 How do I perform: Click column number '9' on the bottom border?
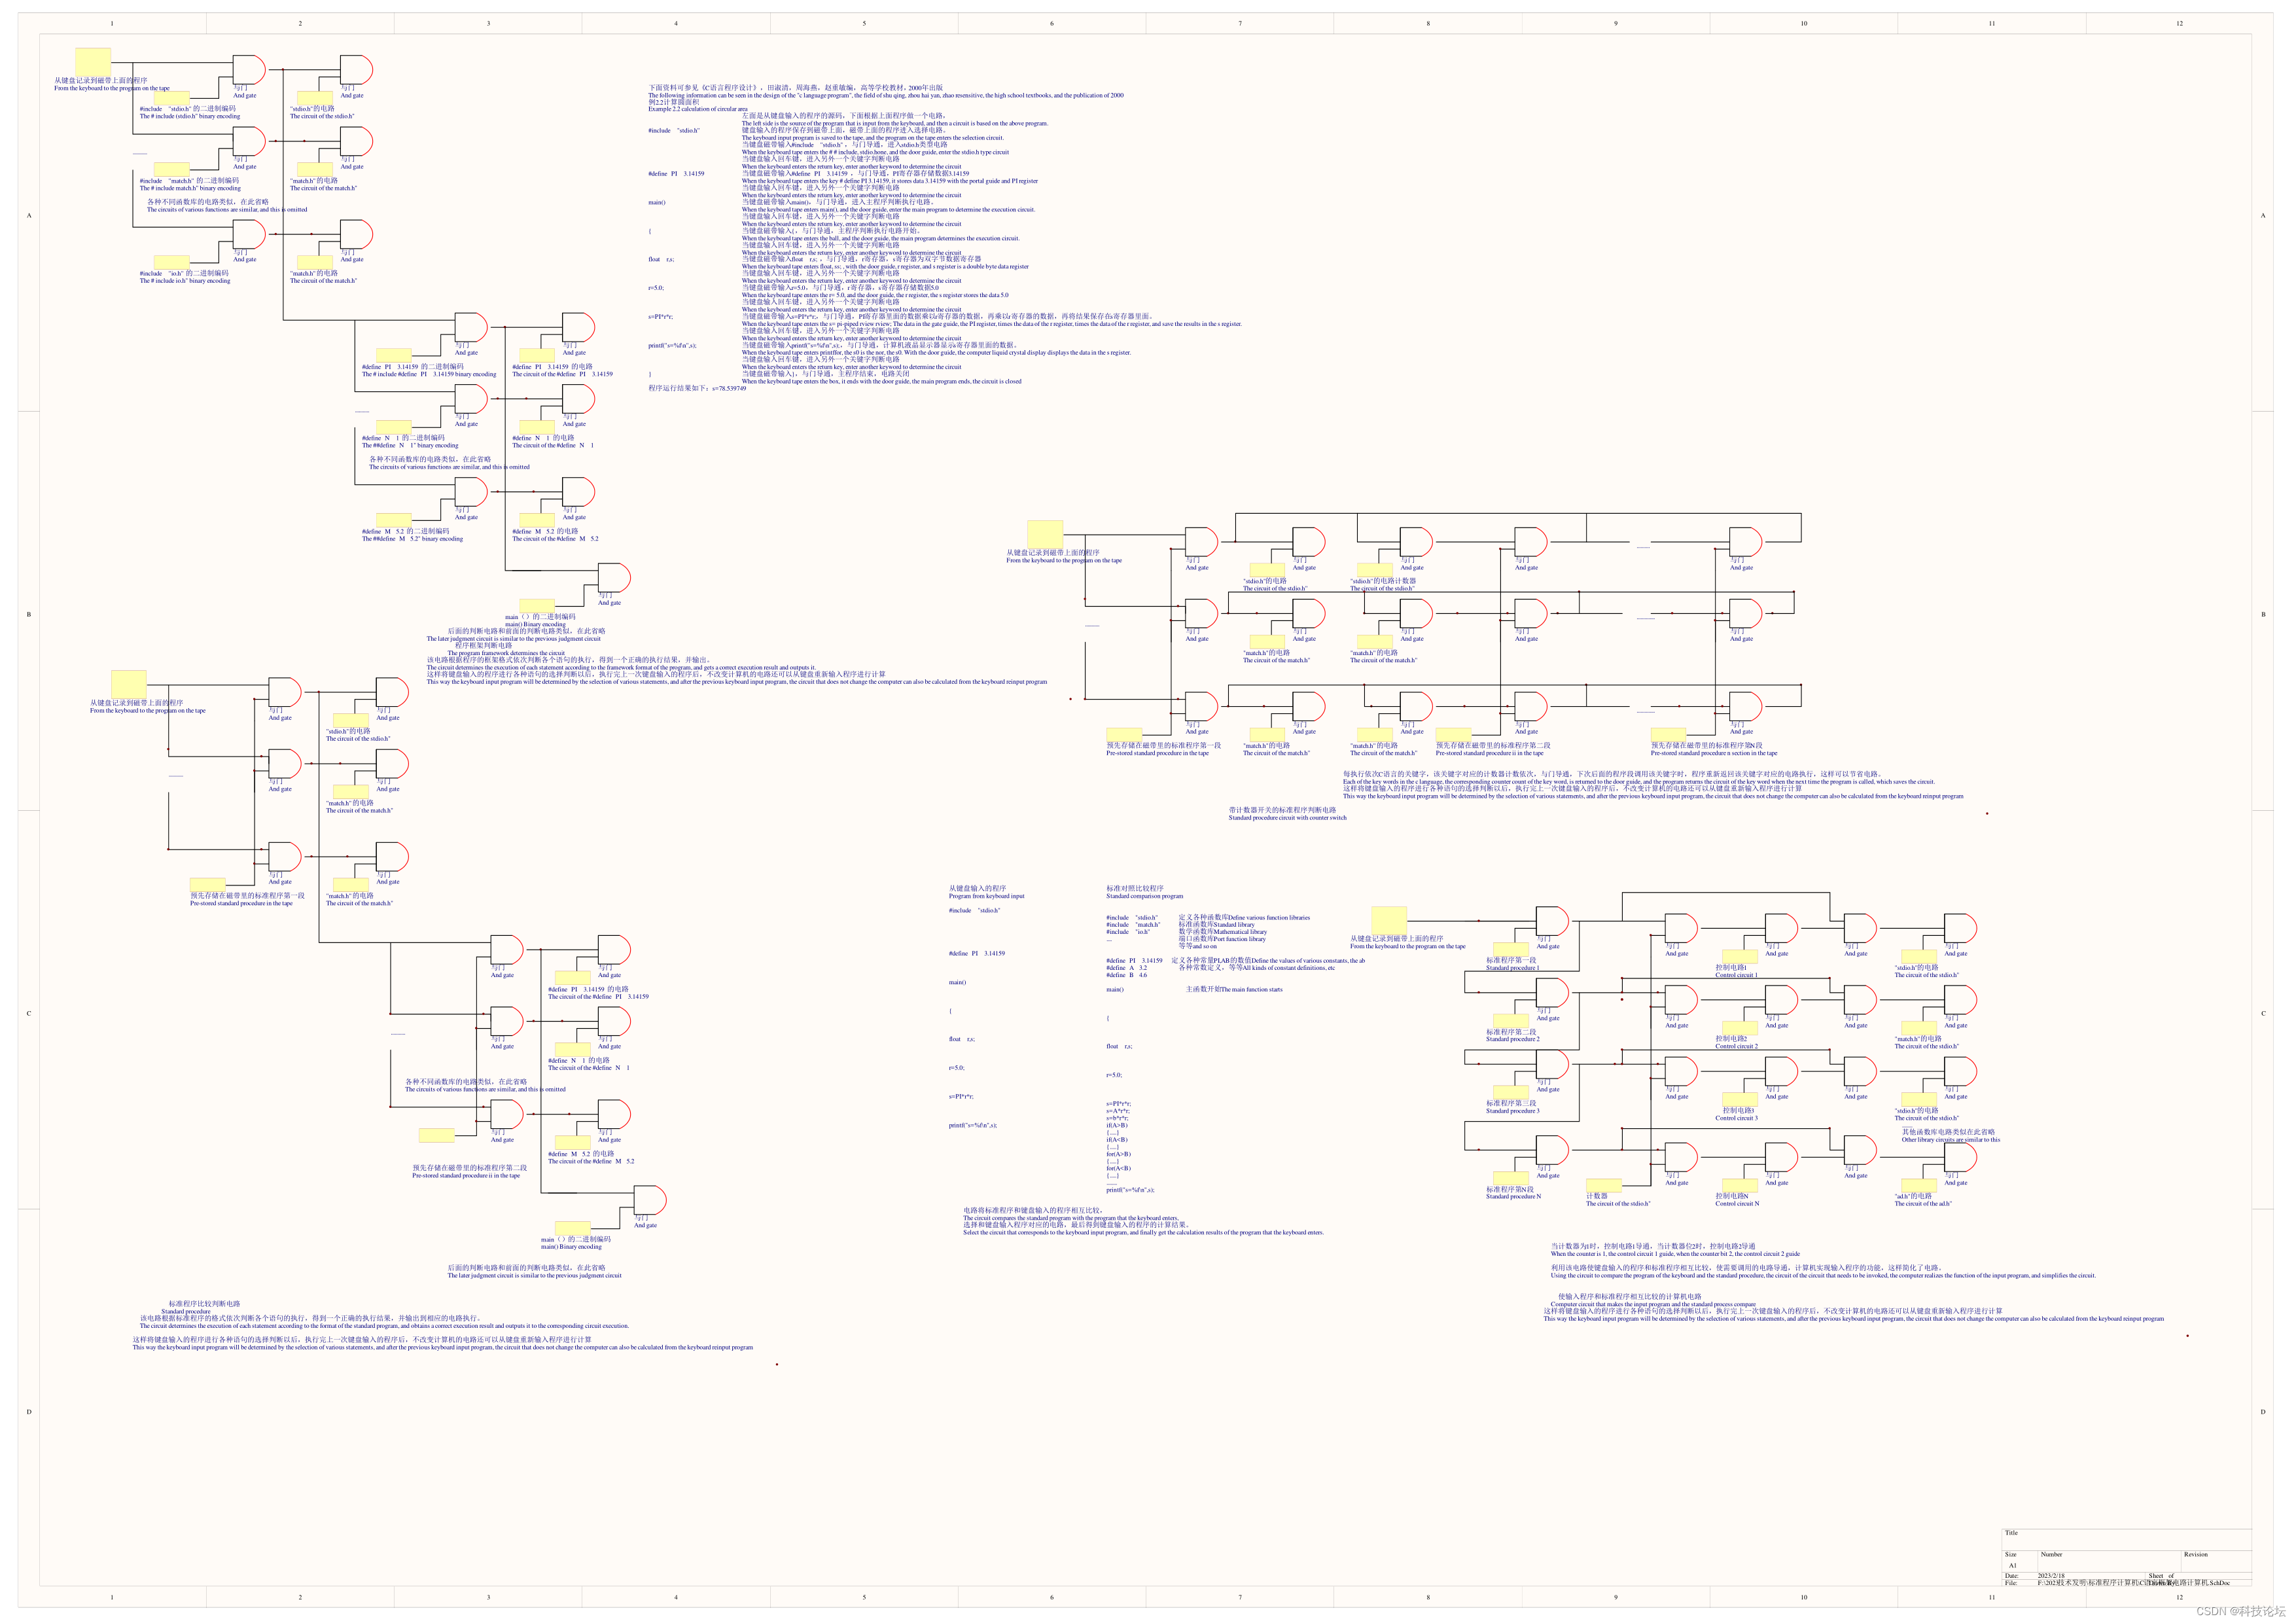[x=1616, y=1597]
